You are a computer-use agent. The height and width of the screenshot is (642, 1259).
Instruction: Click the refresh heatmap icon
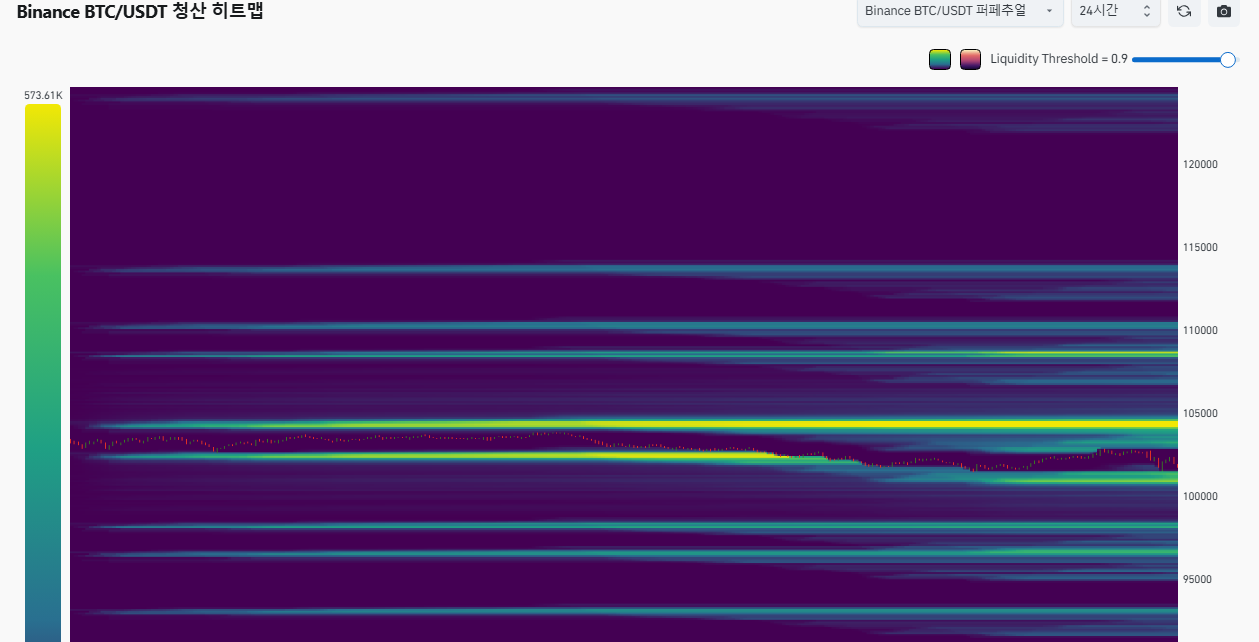pos(1184,11)
